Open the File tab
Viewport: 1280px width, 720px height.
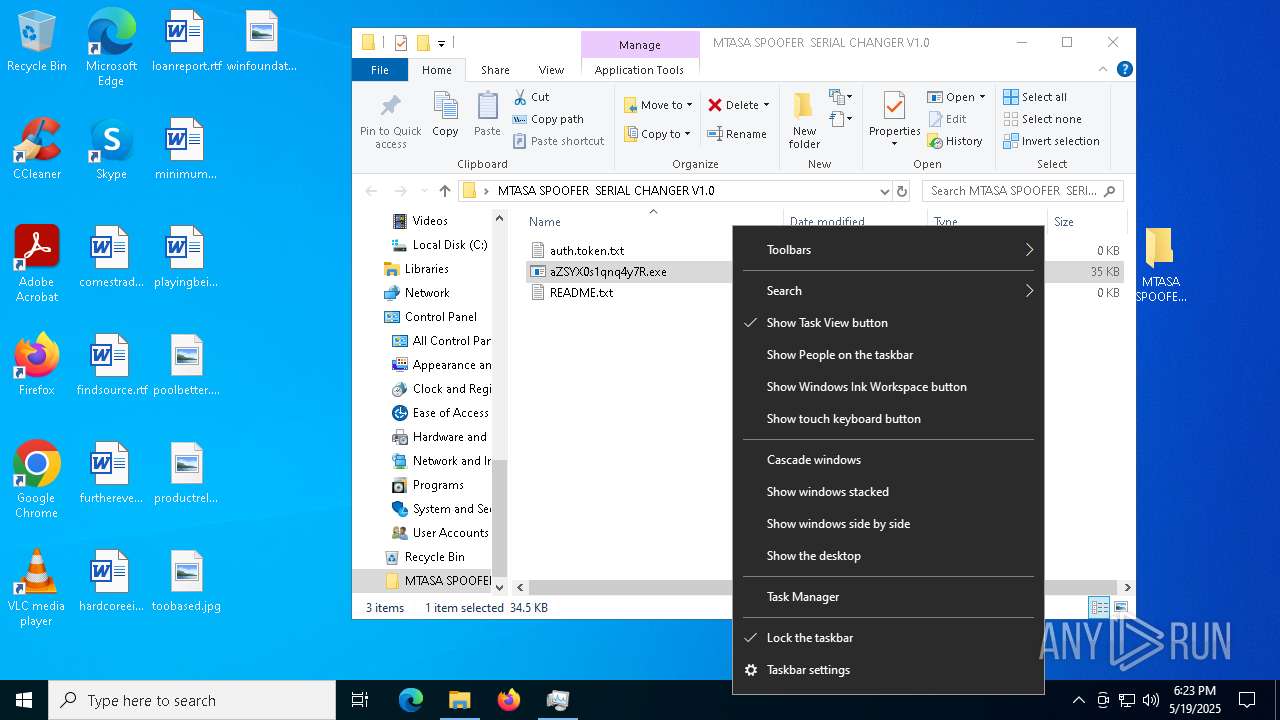point(380,70)
